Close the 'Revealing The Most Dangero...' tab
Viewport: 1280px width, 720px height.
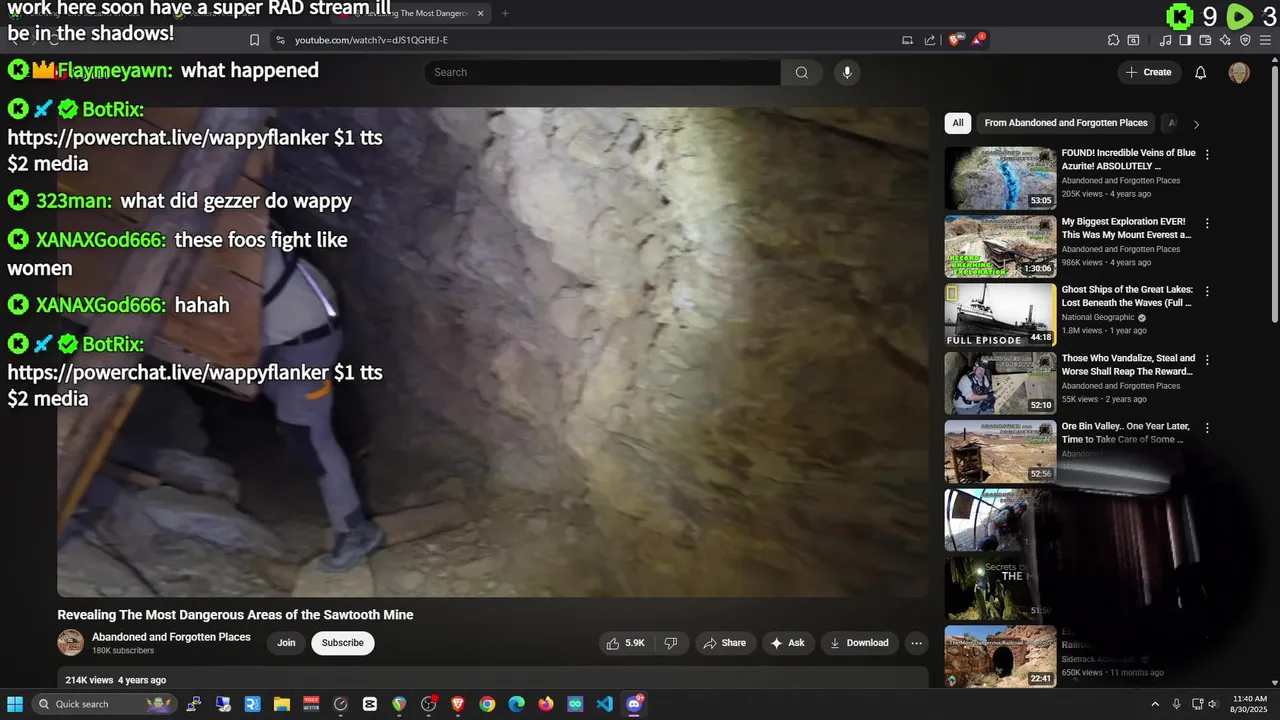point(480,13)
